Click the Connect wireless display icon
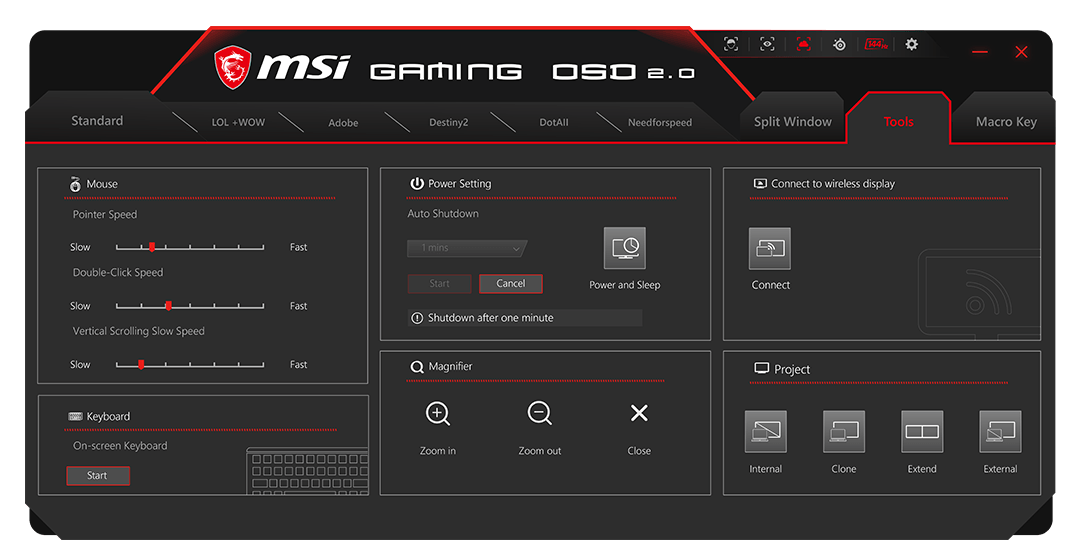This screenshot has height=556, width=1075. pyautogui.click(x=770, y=248)
